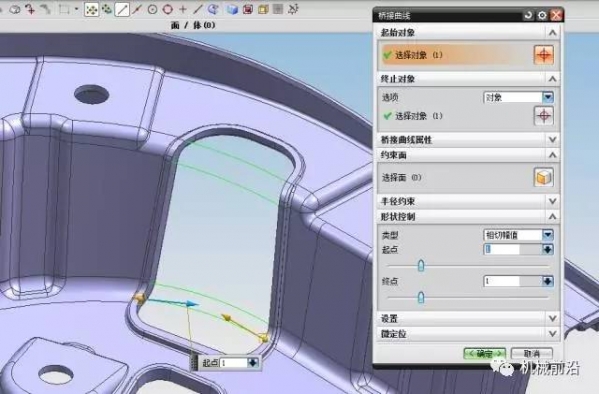Screen dimensions: 599x394
Task: Click the 取消 cancel button
Action: [531, 353]
